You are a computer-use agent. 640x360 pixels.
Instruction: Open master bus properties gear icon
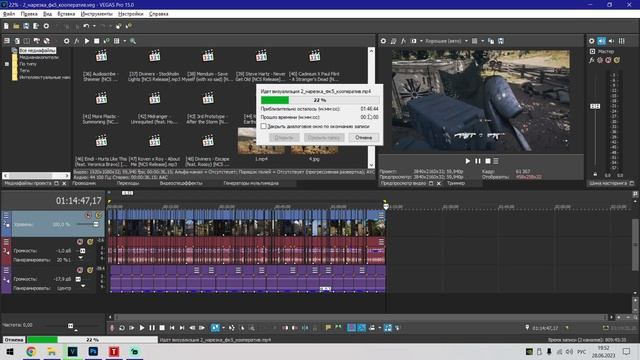coord(591,41)
